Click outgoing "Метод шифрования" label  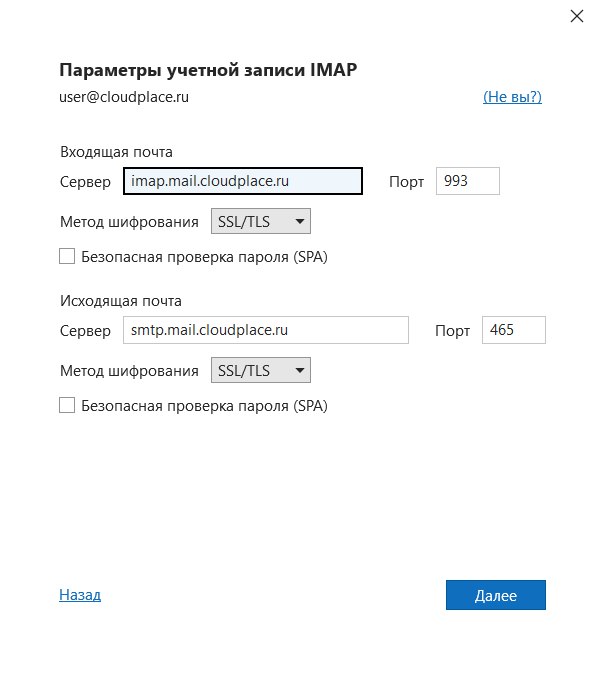(129, 371)
